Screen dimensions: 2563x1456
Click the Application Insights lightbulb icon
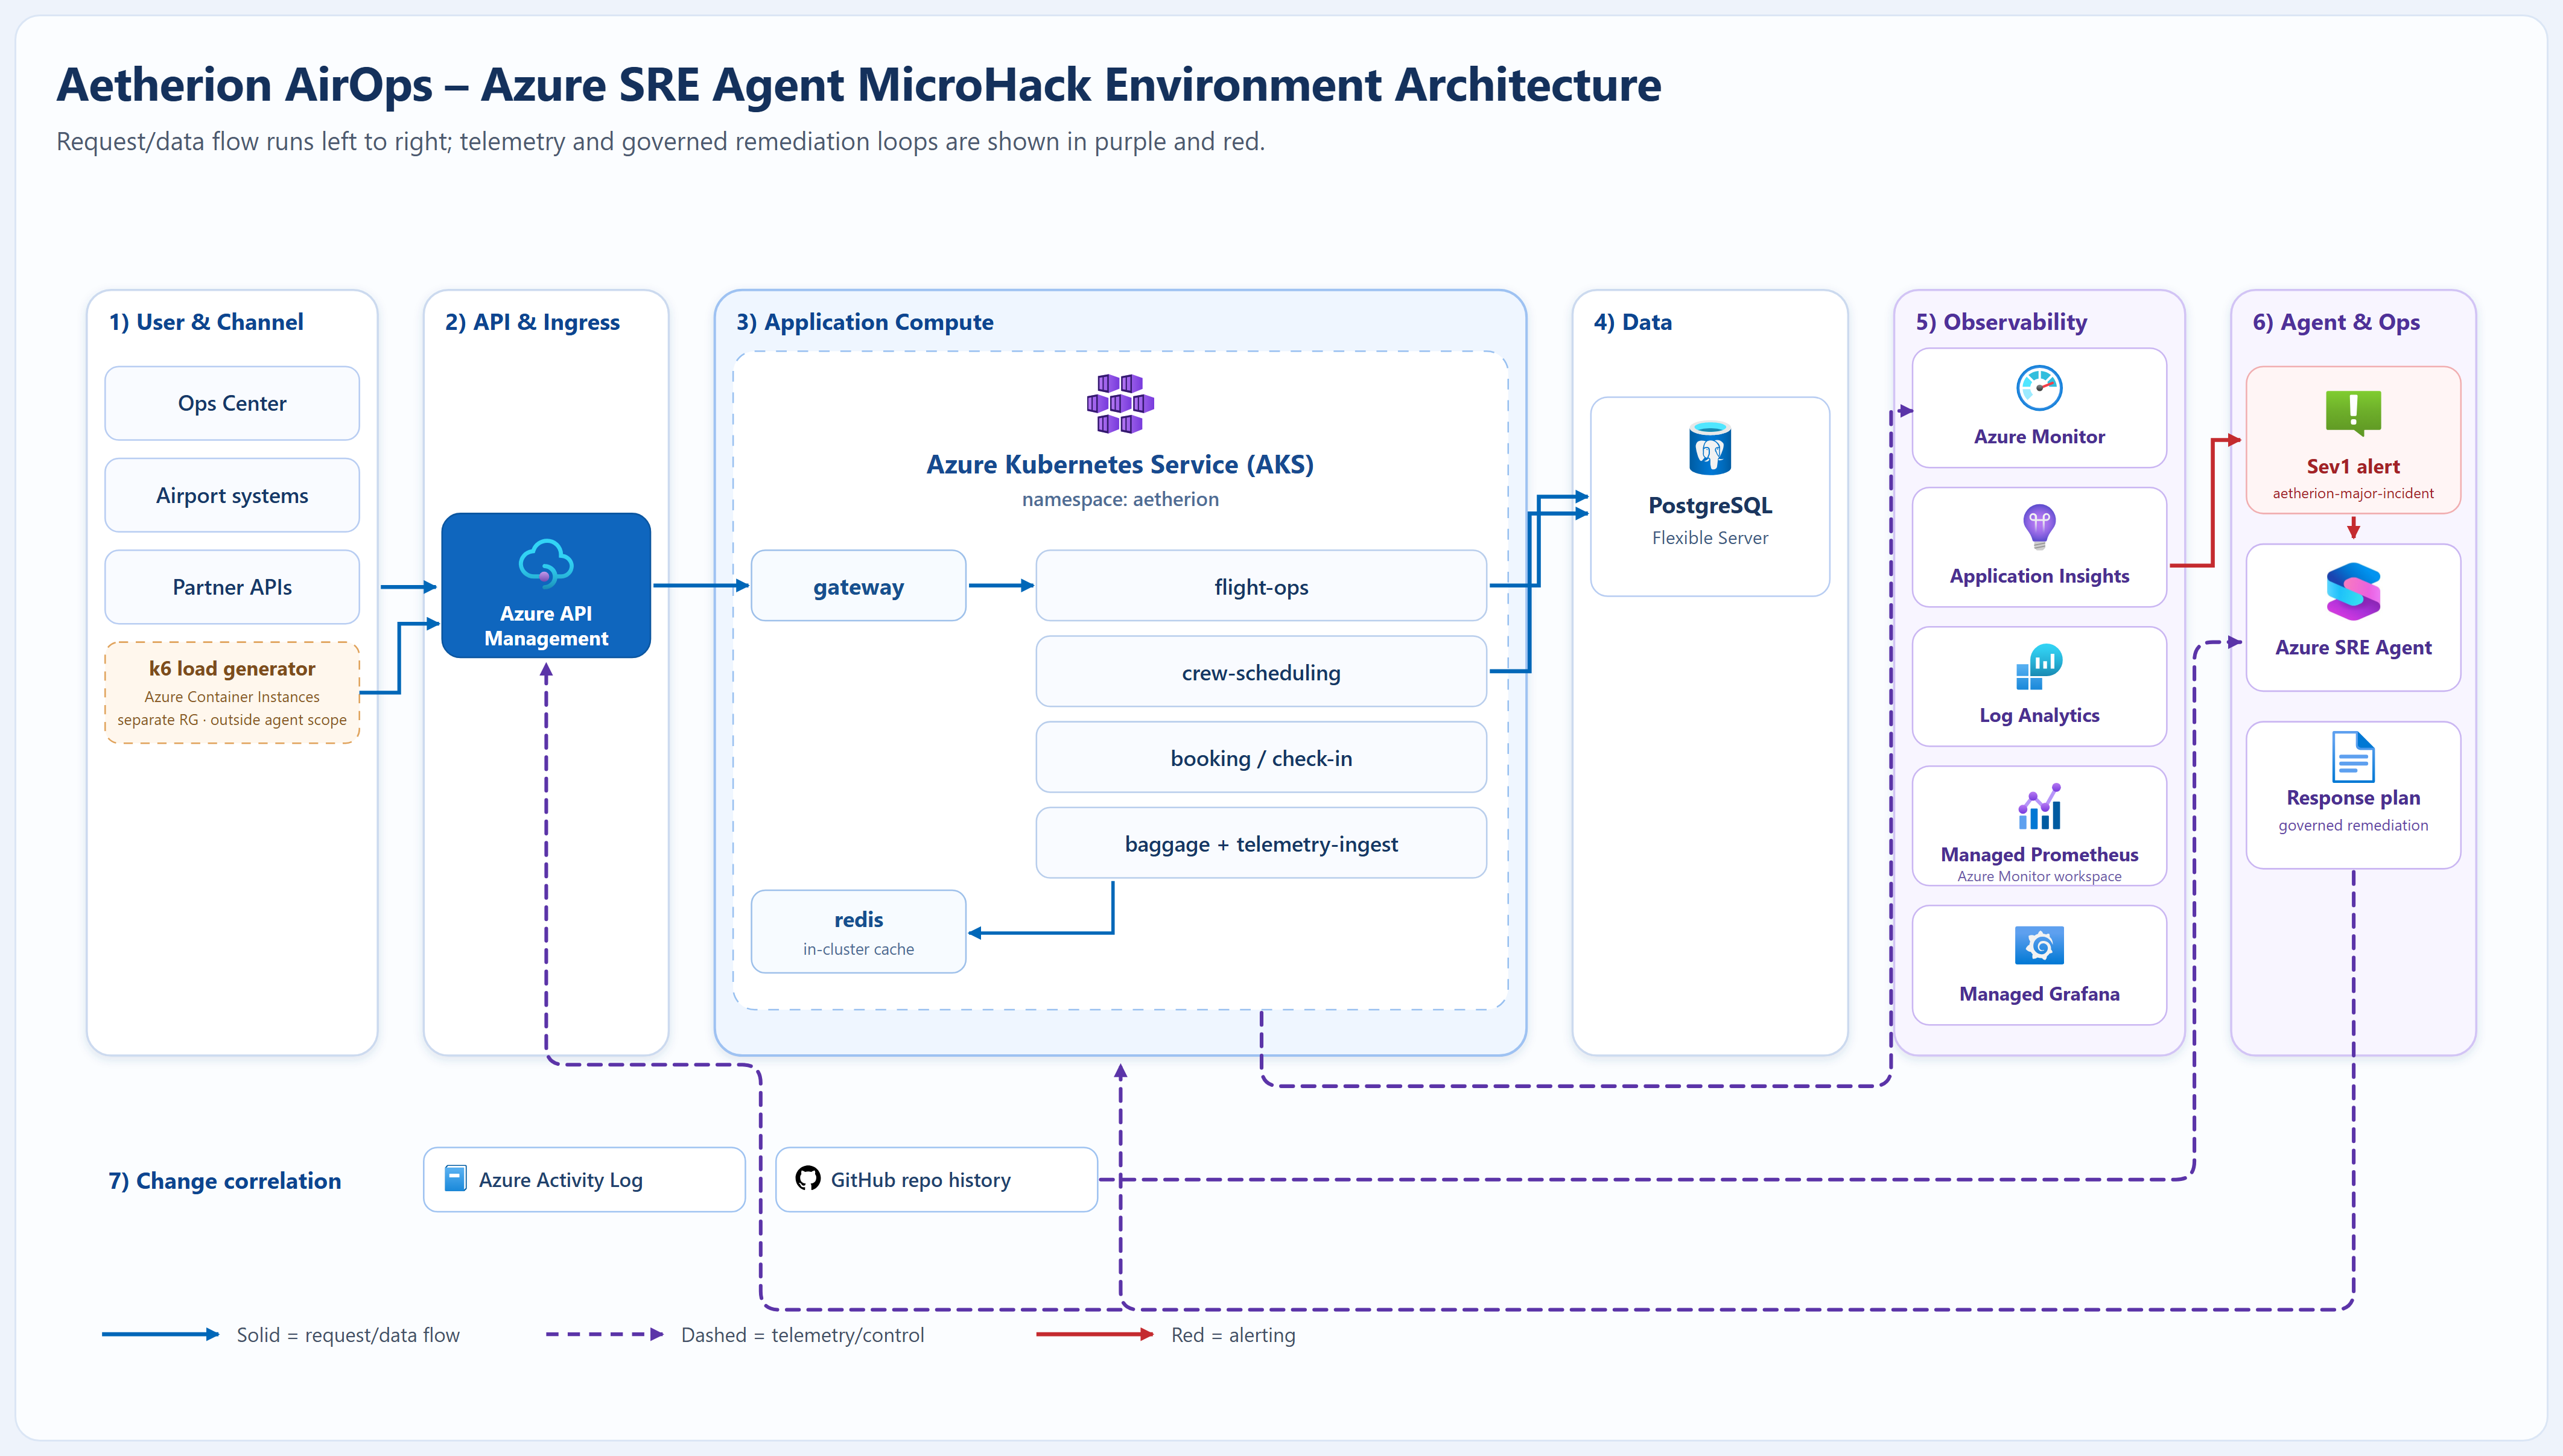[2039, 527]
